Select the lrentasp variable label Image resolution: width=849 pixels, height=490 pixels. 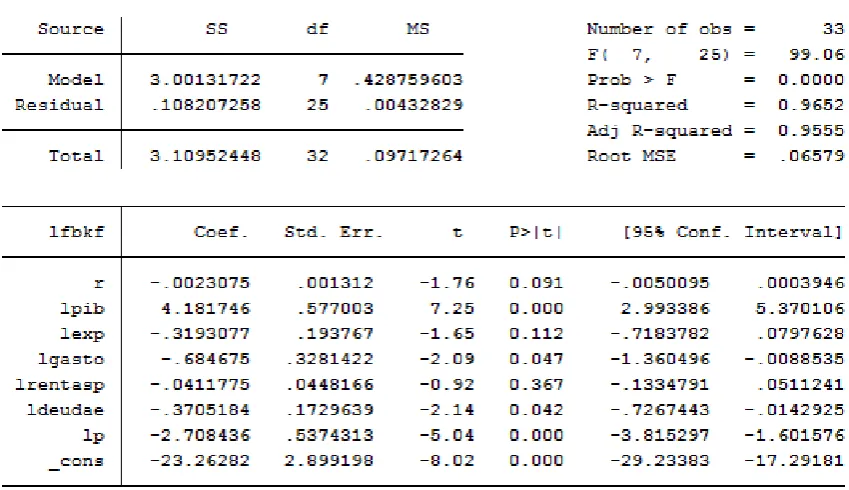coord(60,385)
